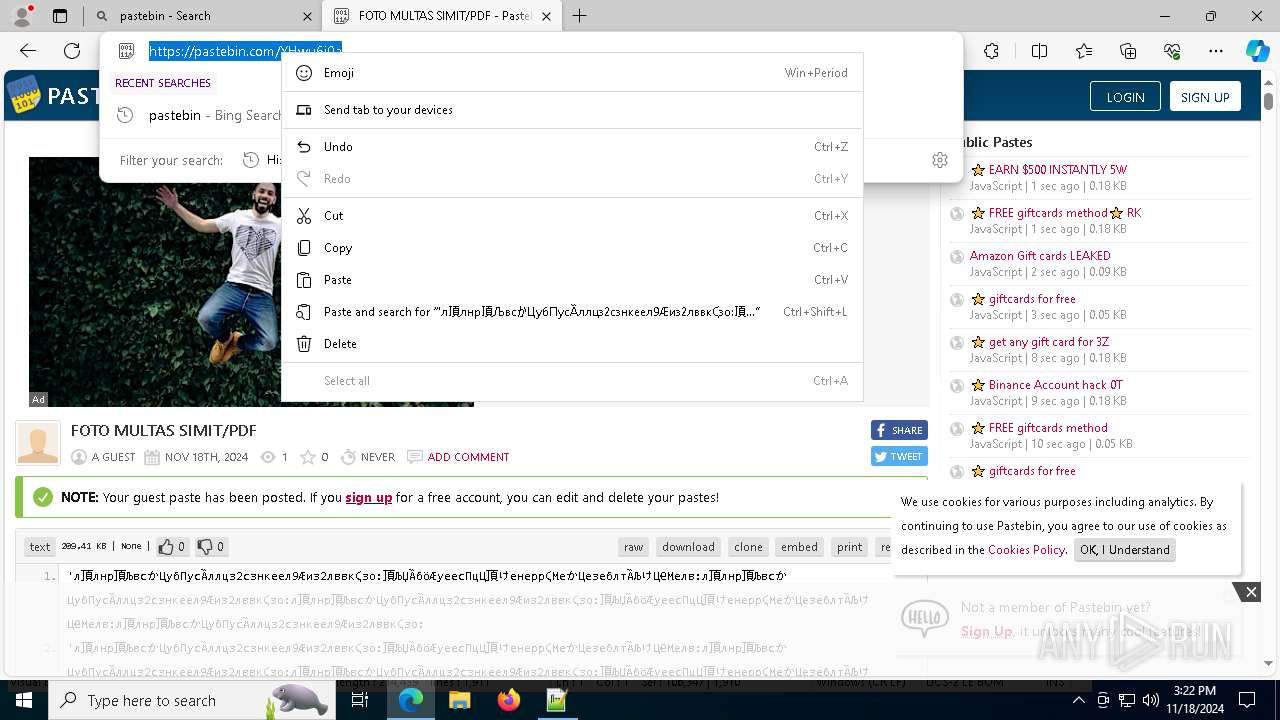
Task: Click the thumbs down dislike icon
Action: pyautogui.click(x=205, y=546)
